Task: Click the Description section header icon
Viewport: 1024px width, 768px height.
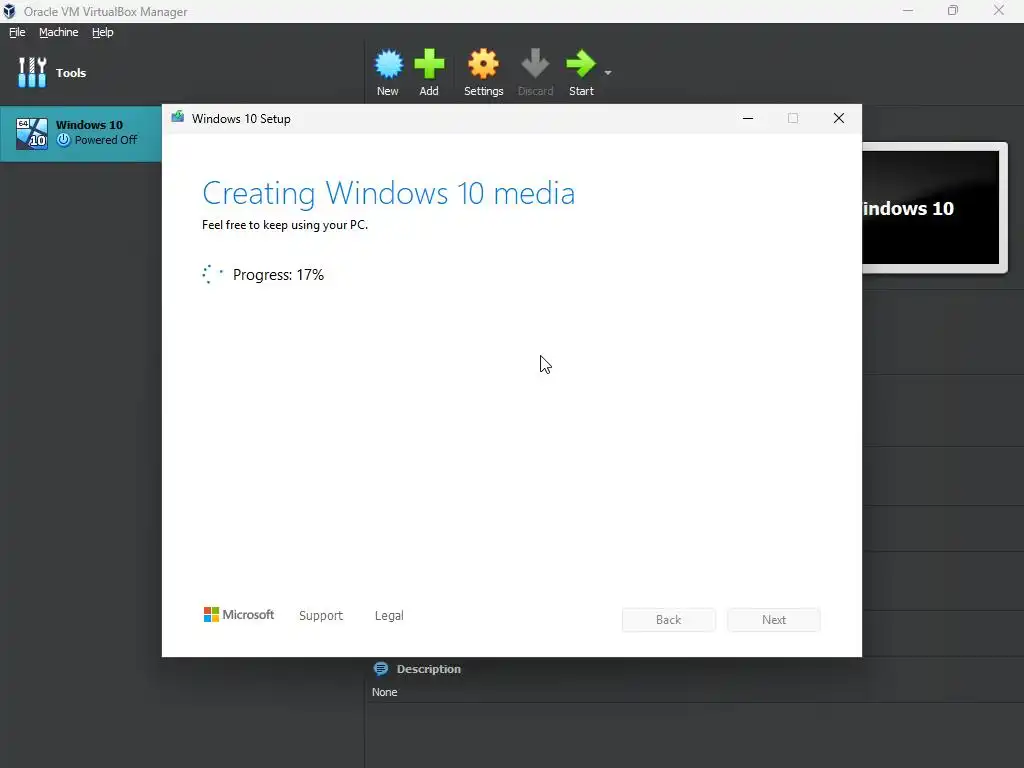Action: 381,669
